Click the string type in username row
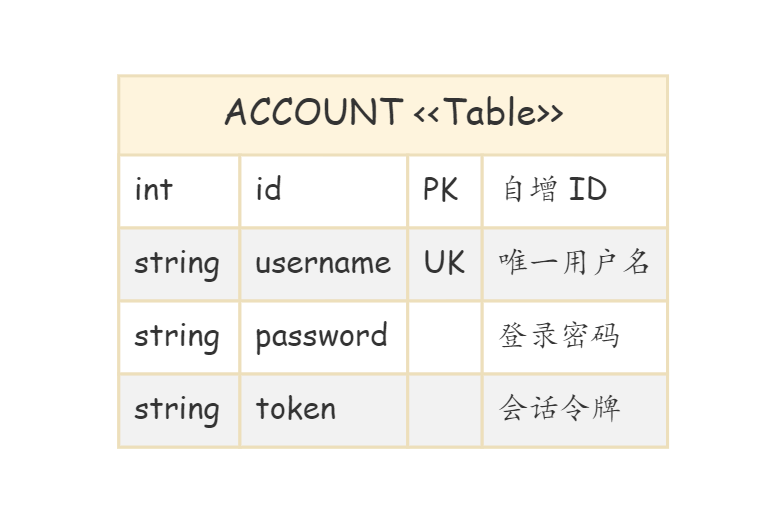This screenshot has height=507, width=784. (179, 264)
